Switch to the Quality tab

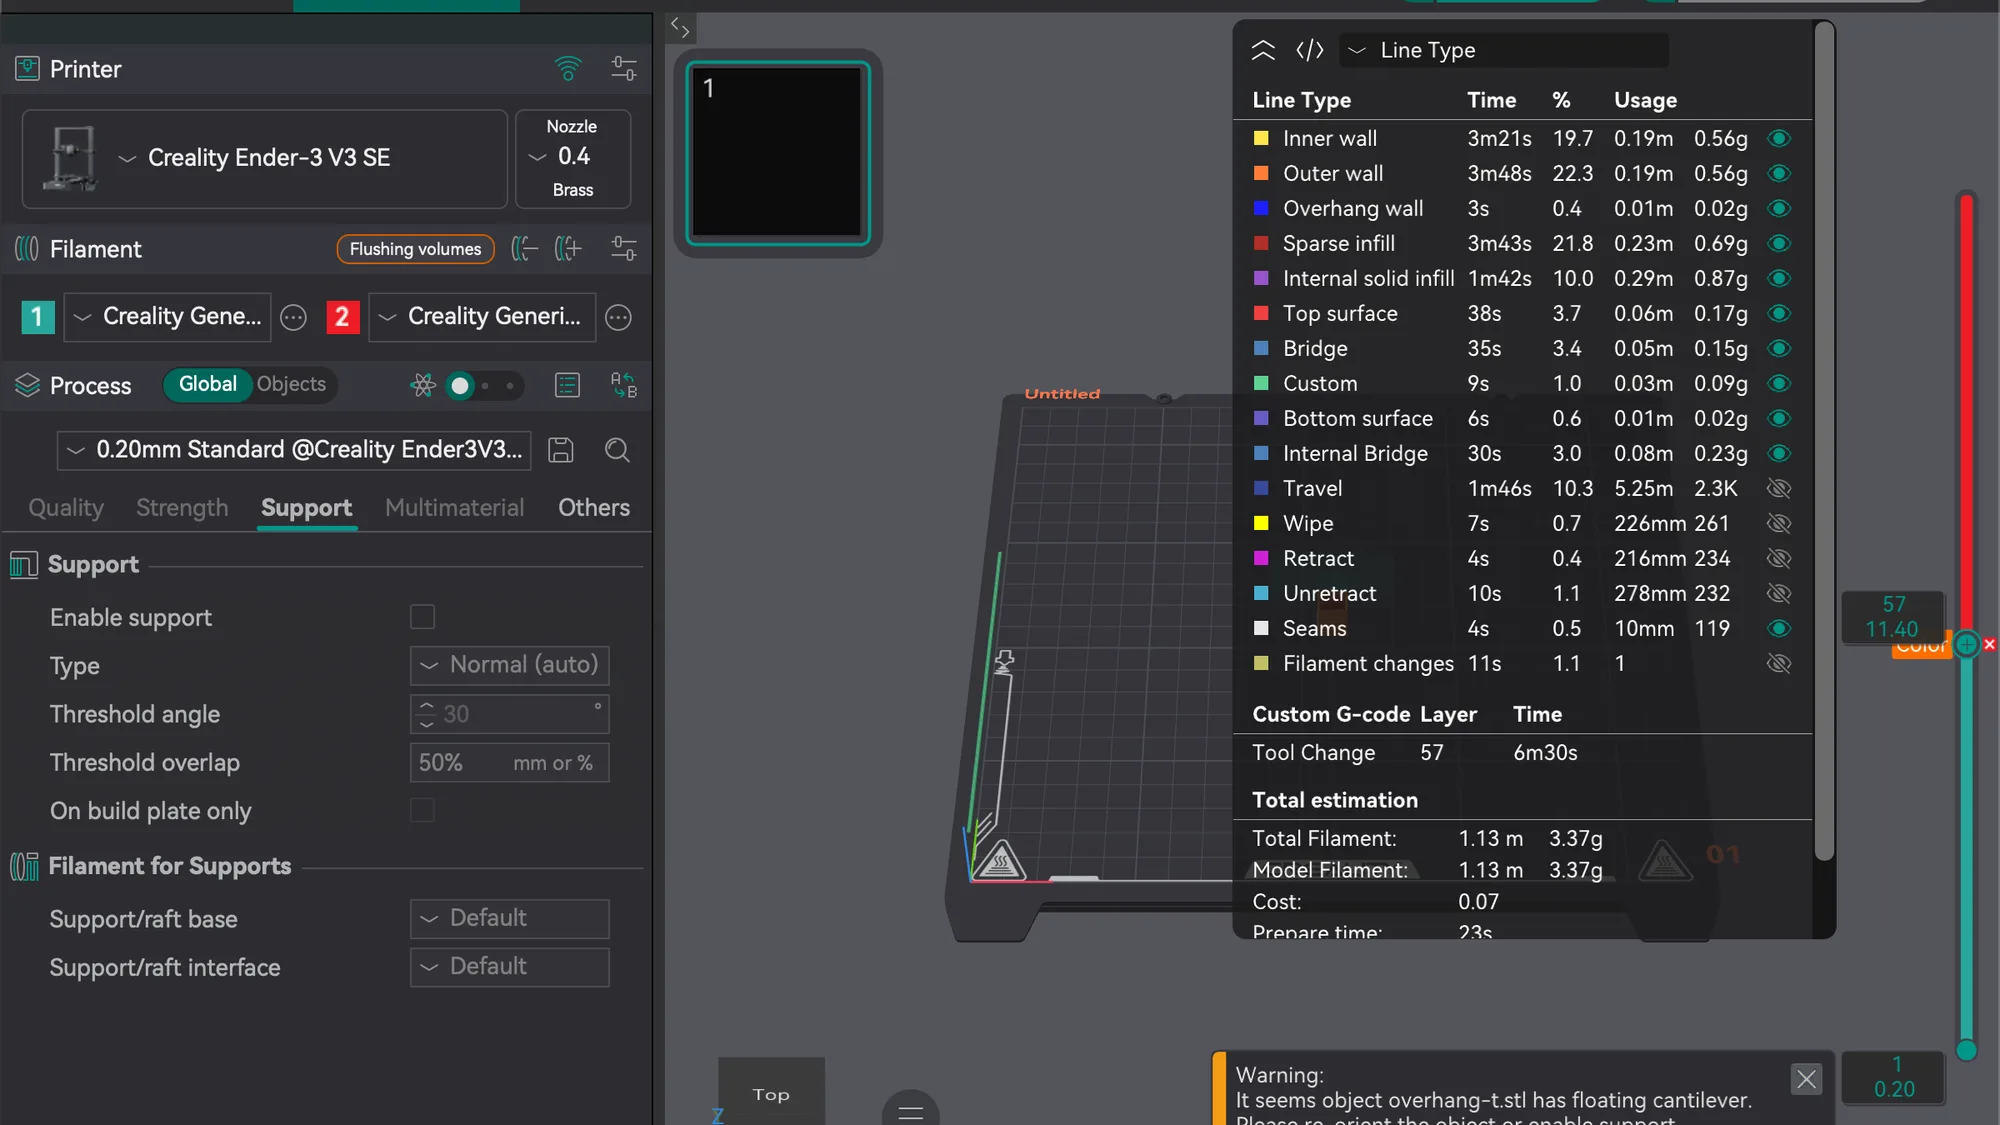coord(66,508)
